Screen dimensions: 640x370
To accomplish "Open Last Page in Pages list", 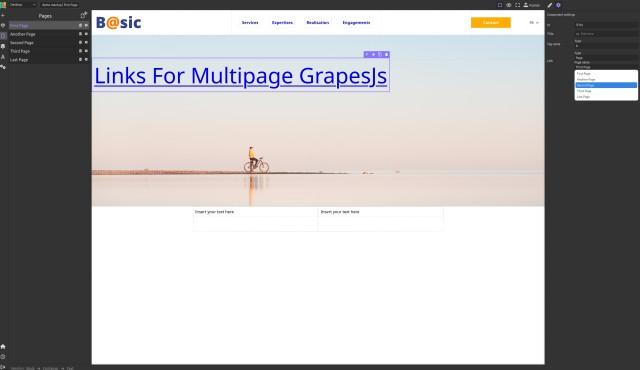I will 48,60.
